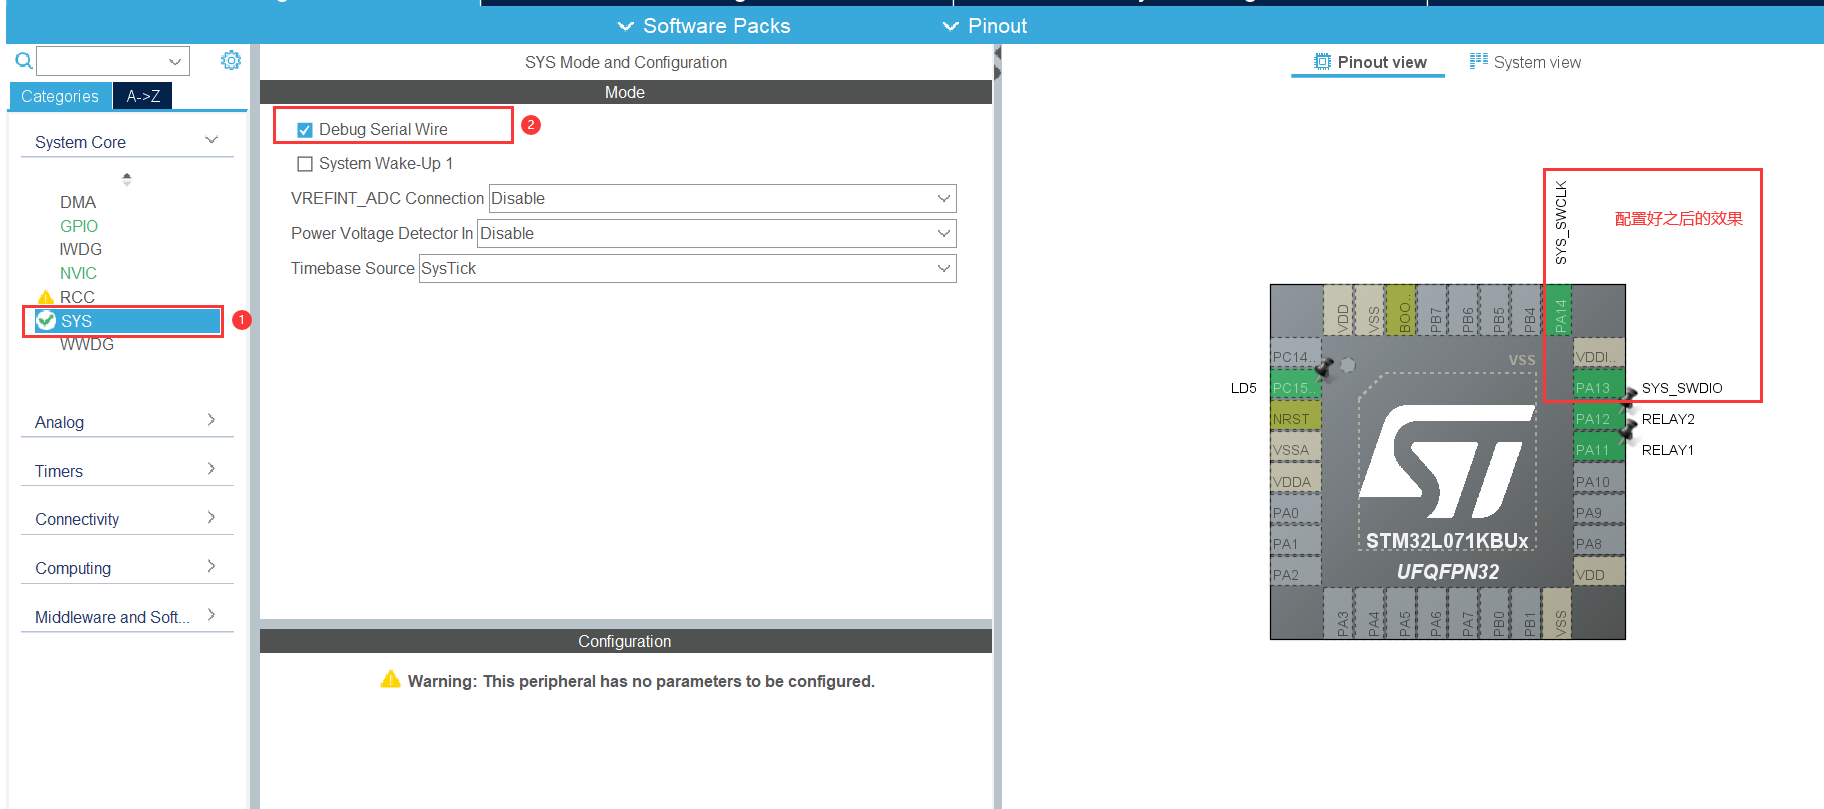Click the green check icon beside SYS
This screenshot has height=809, width=1824.
pyautogui.click(x=46, y=320)
